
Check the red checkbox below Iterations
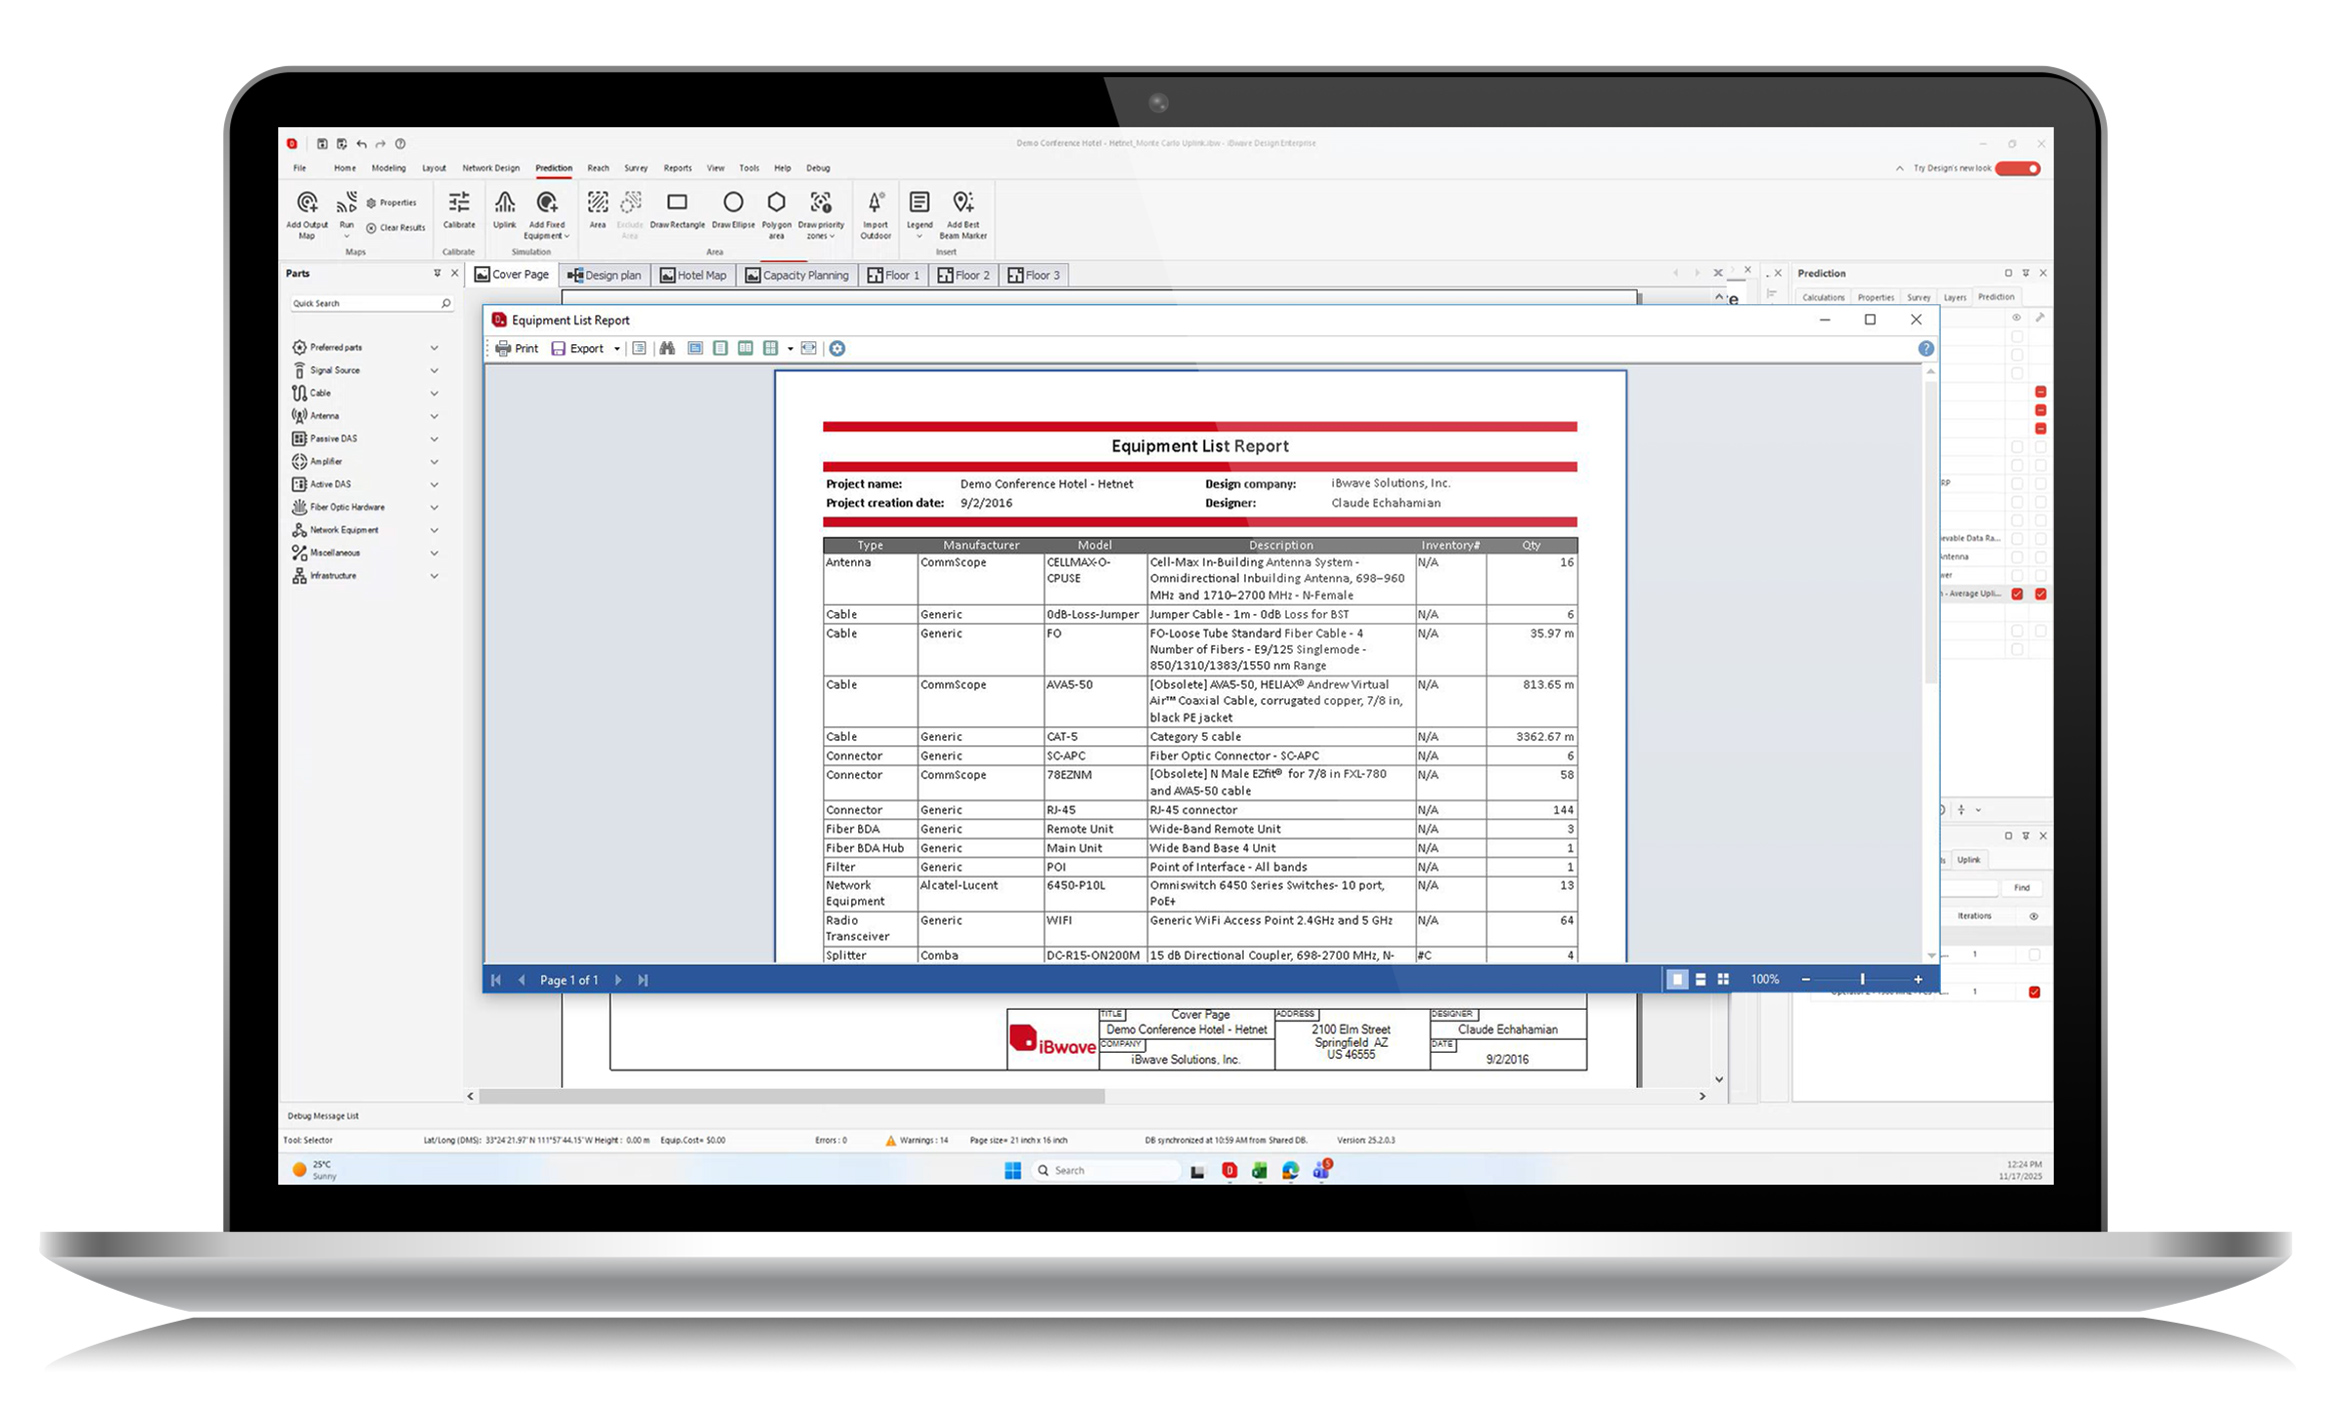[2033, 992]
